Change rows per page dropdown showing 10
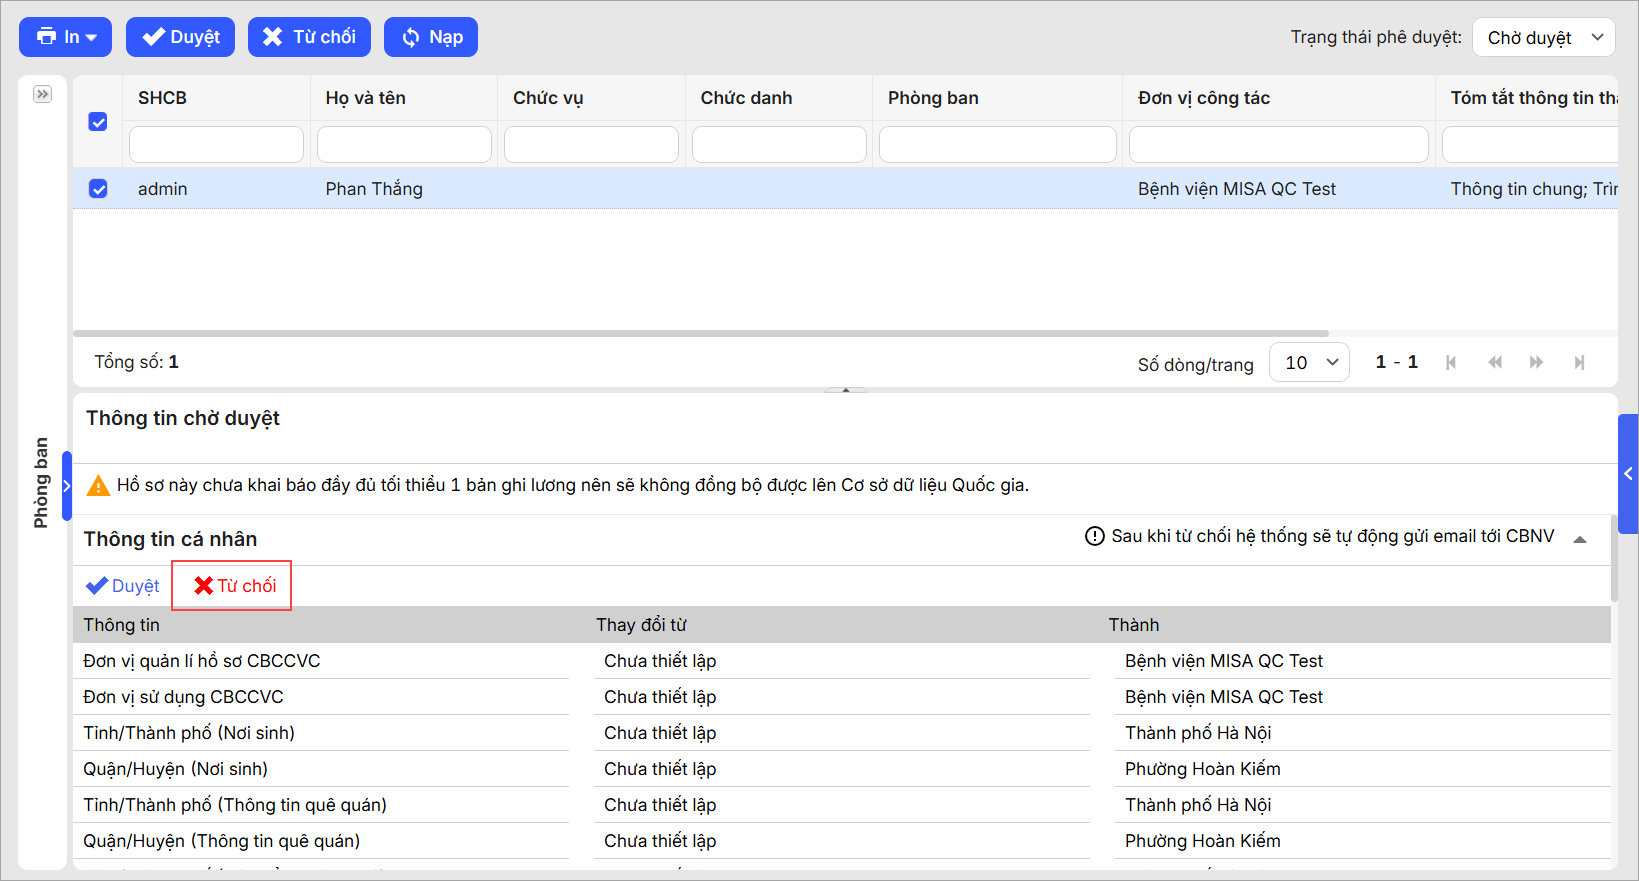Viewport: 1639px width, 881px height. pos(1309,363)
